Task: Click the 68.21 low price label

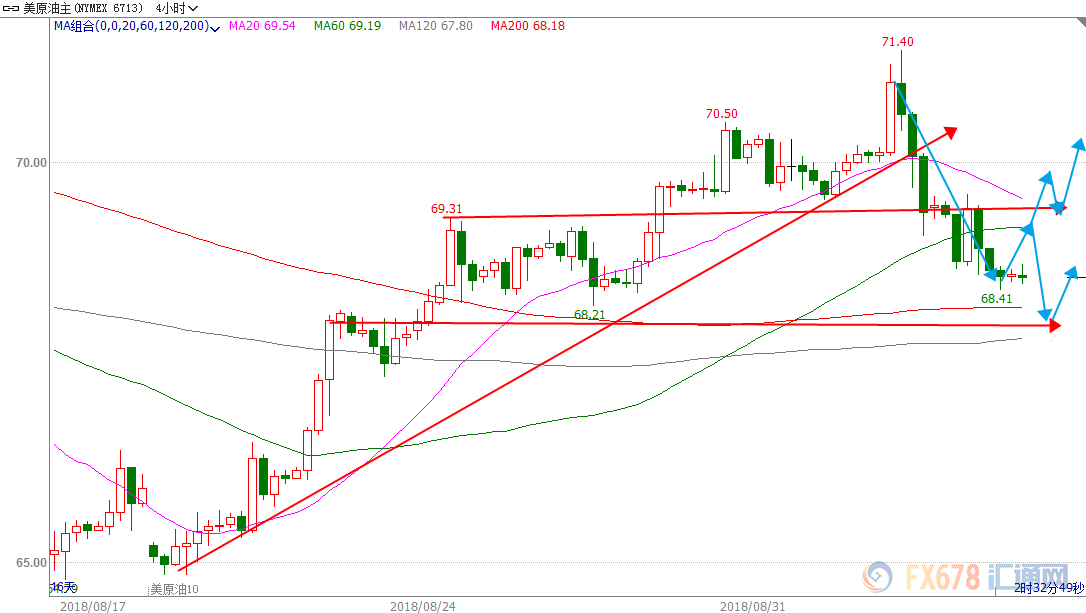Action: [589, 314]
